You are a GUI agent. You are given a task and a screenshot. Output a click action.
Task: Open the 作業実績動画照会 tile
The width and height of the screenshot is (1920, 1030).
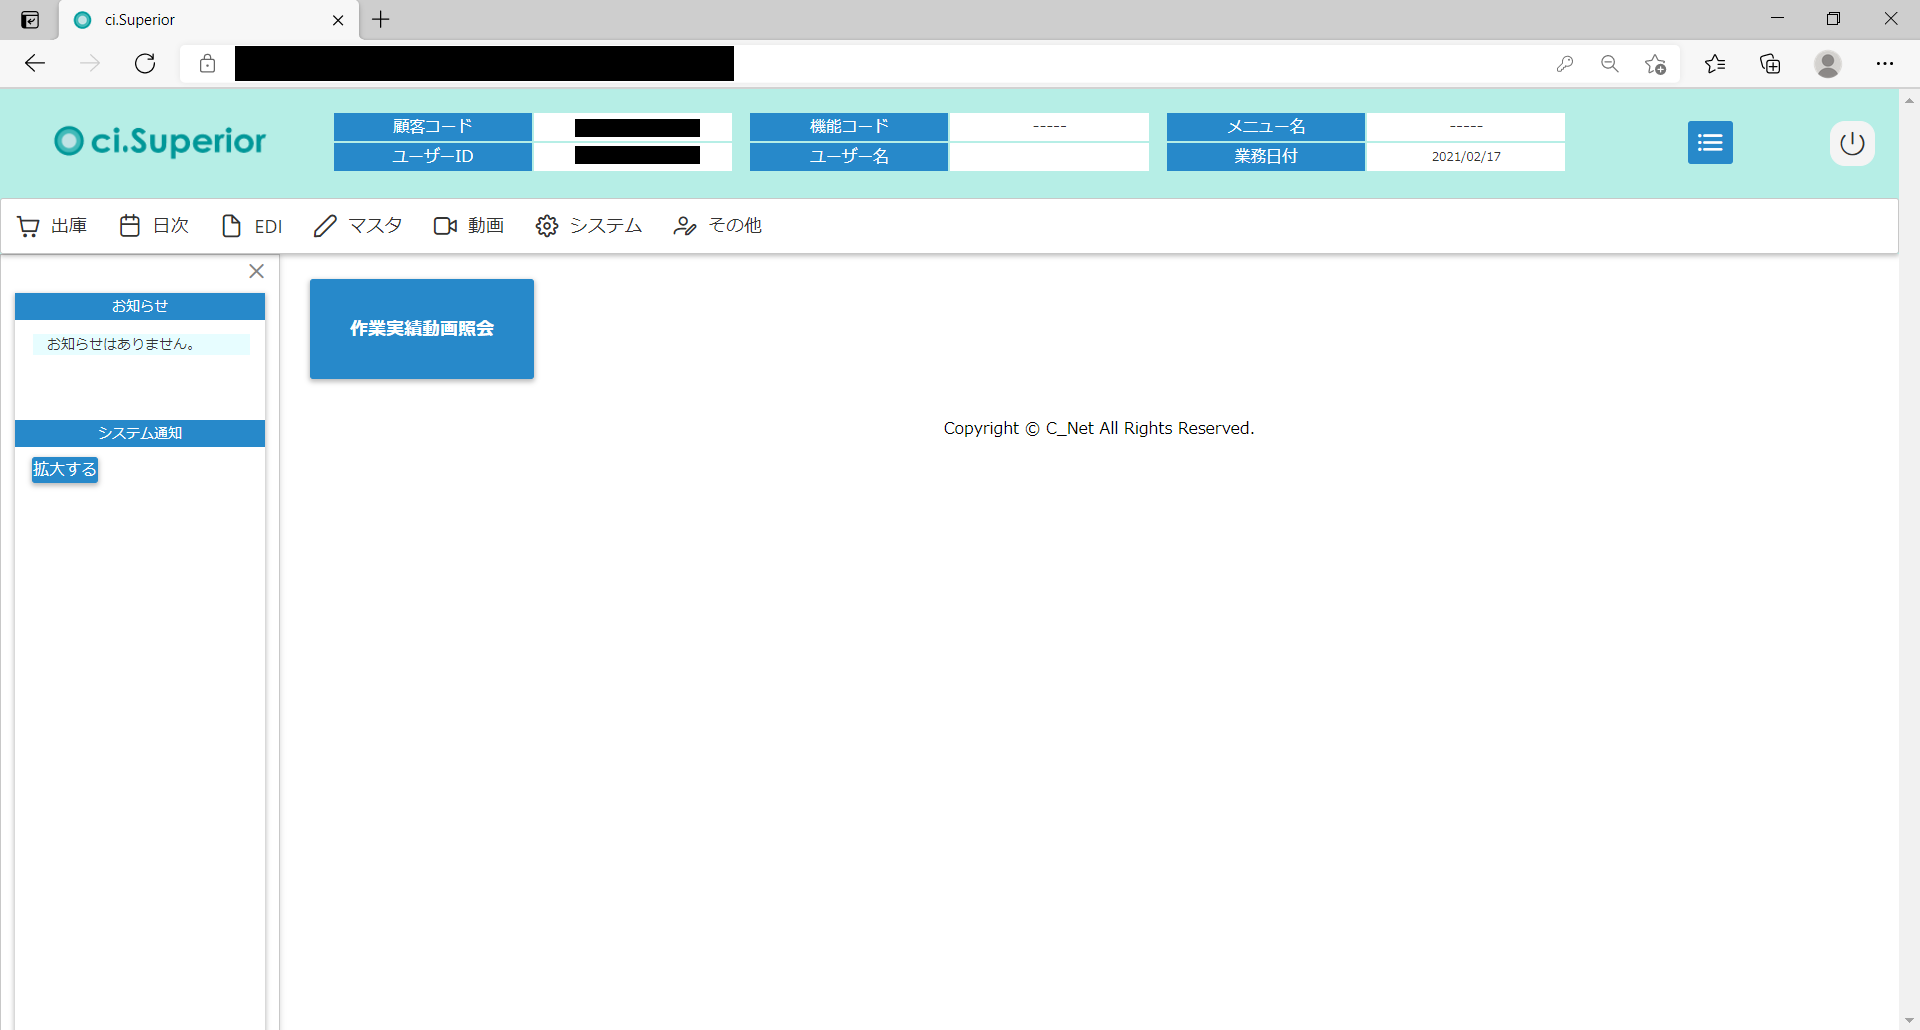422,328
